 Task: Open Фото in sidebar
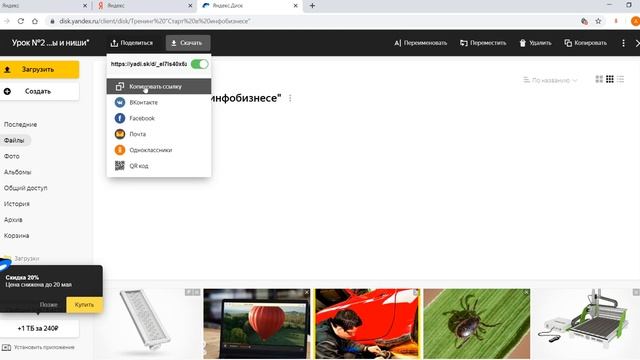coord(12,156)
